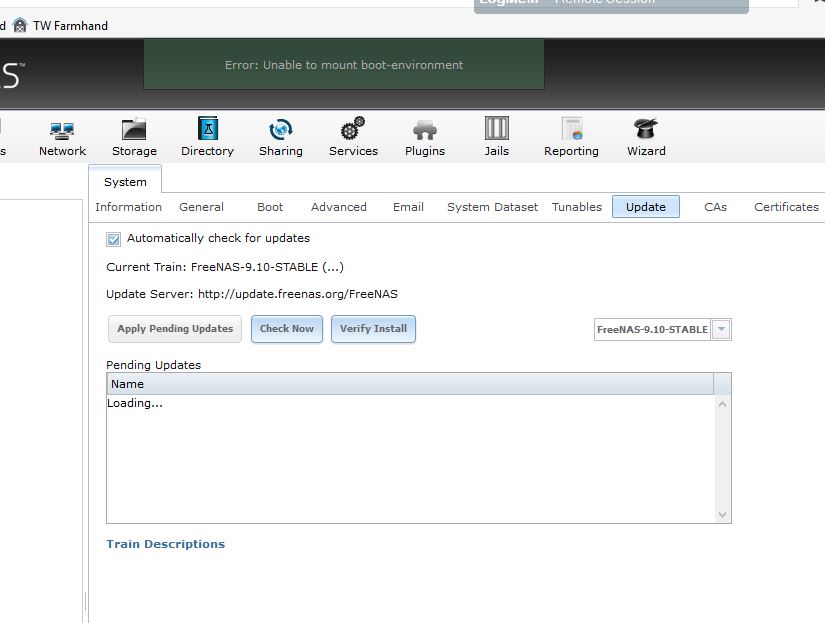The image size is (825, 623).
Task: Switch to the Tunables tab
Action: click(577, 207)
